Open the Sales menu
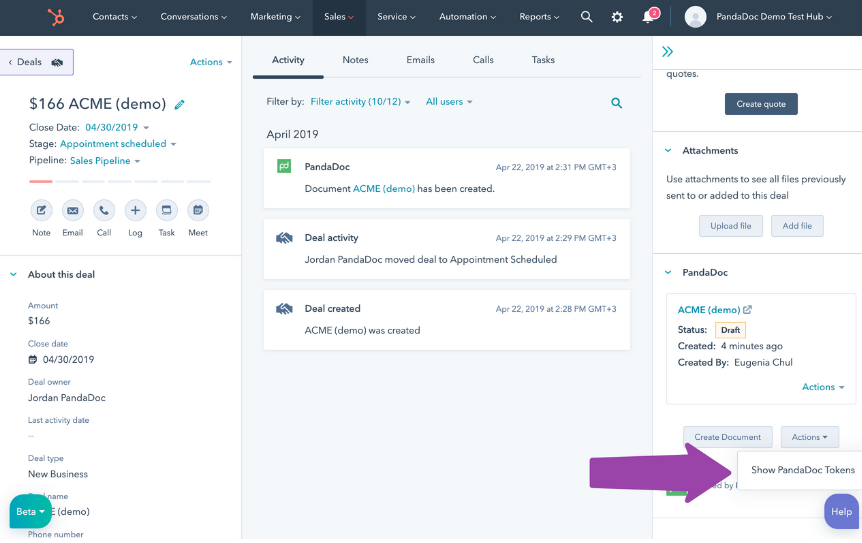The height and width of the screenshot is (543, 862). point(339,17)
